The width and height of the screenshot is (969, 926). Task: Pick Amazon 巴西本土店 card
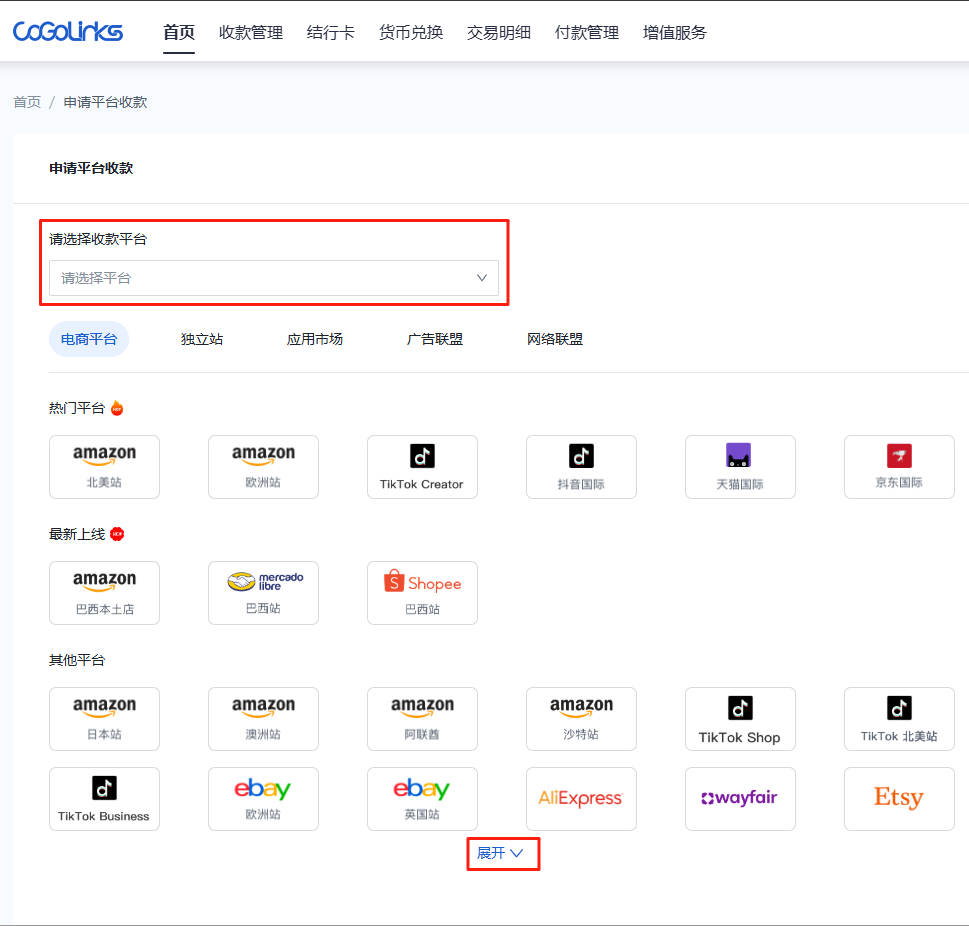point(104,593)
